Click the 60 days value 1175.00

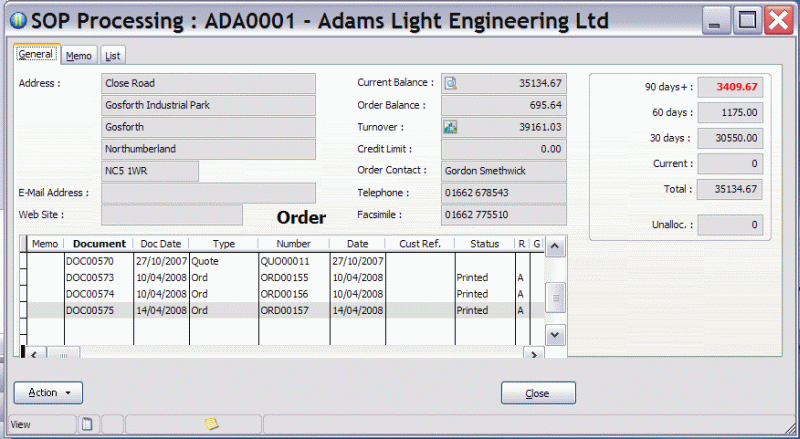(730, 112)
